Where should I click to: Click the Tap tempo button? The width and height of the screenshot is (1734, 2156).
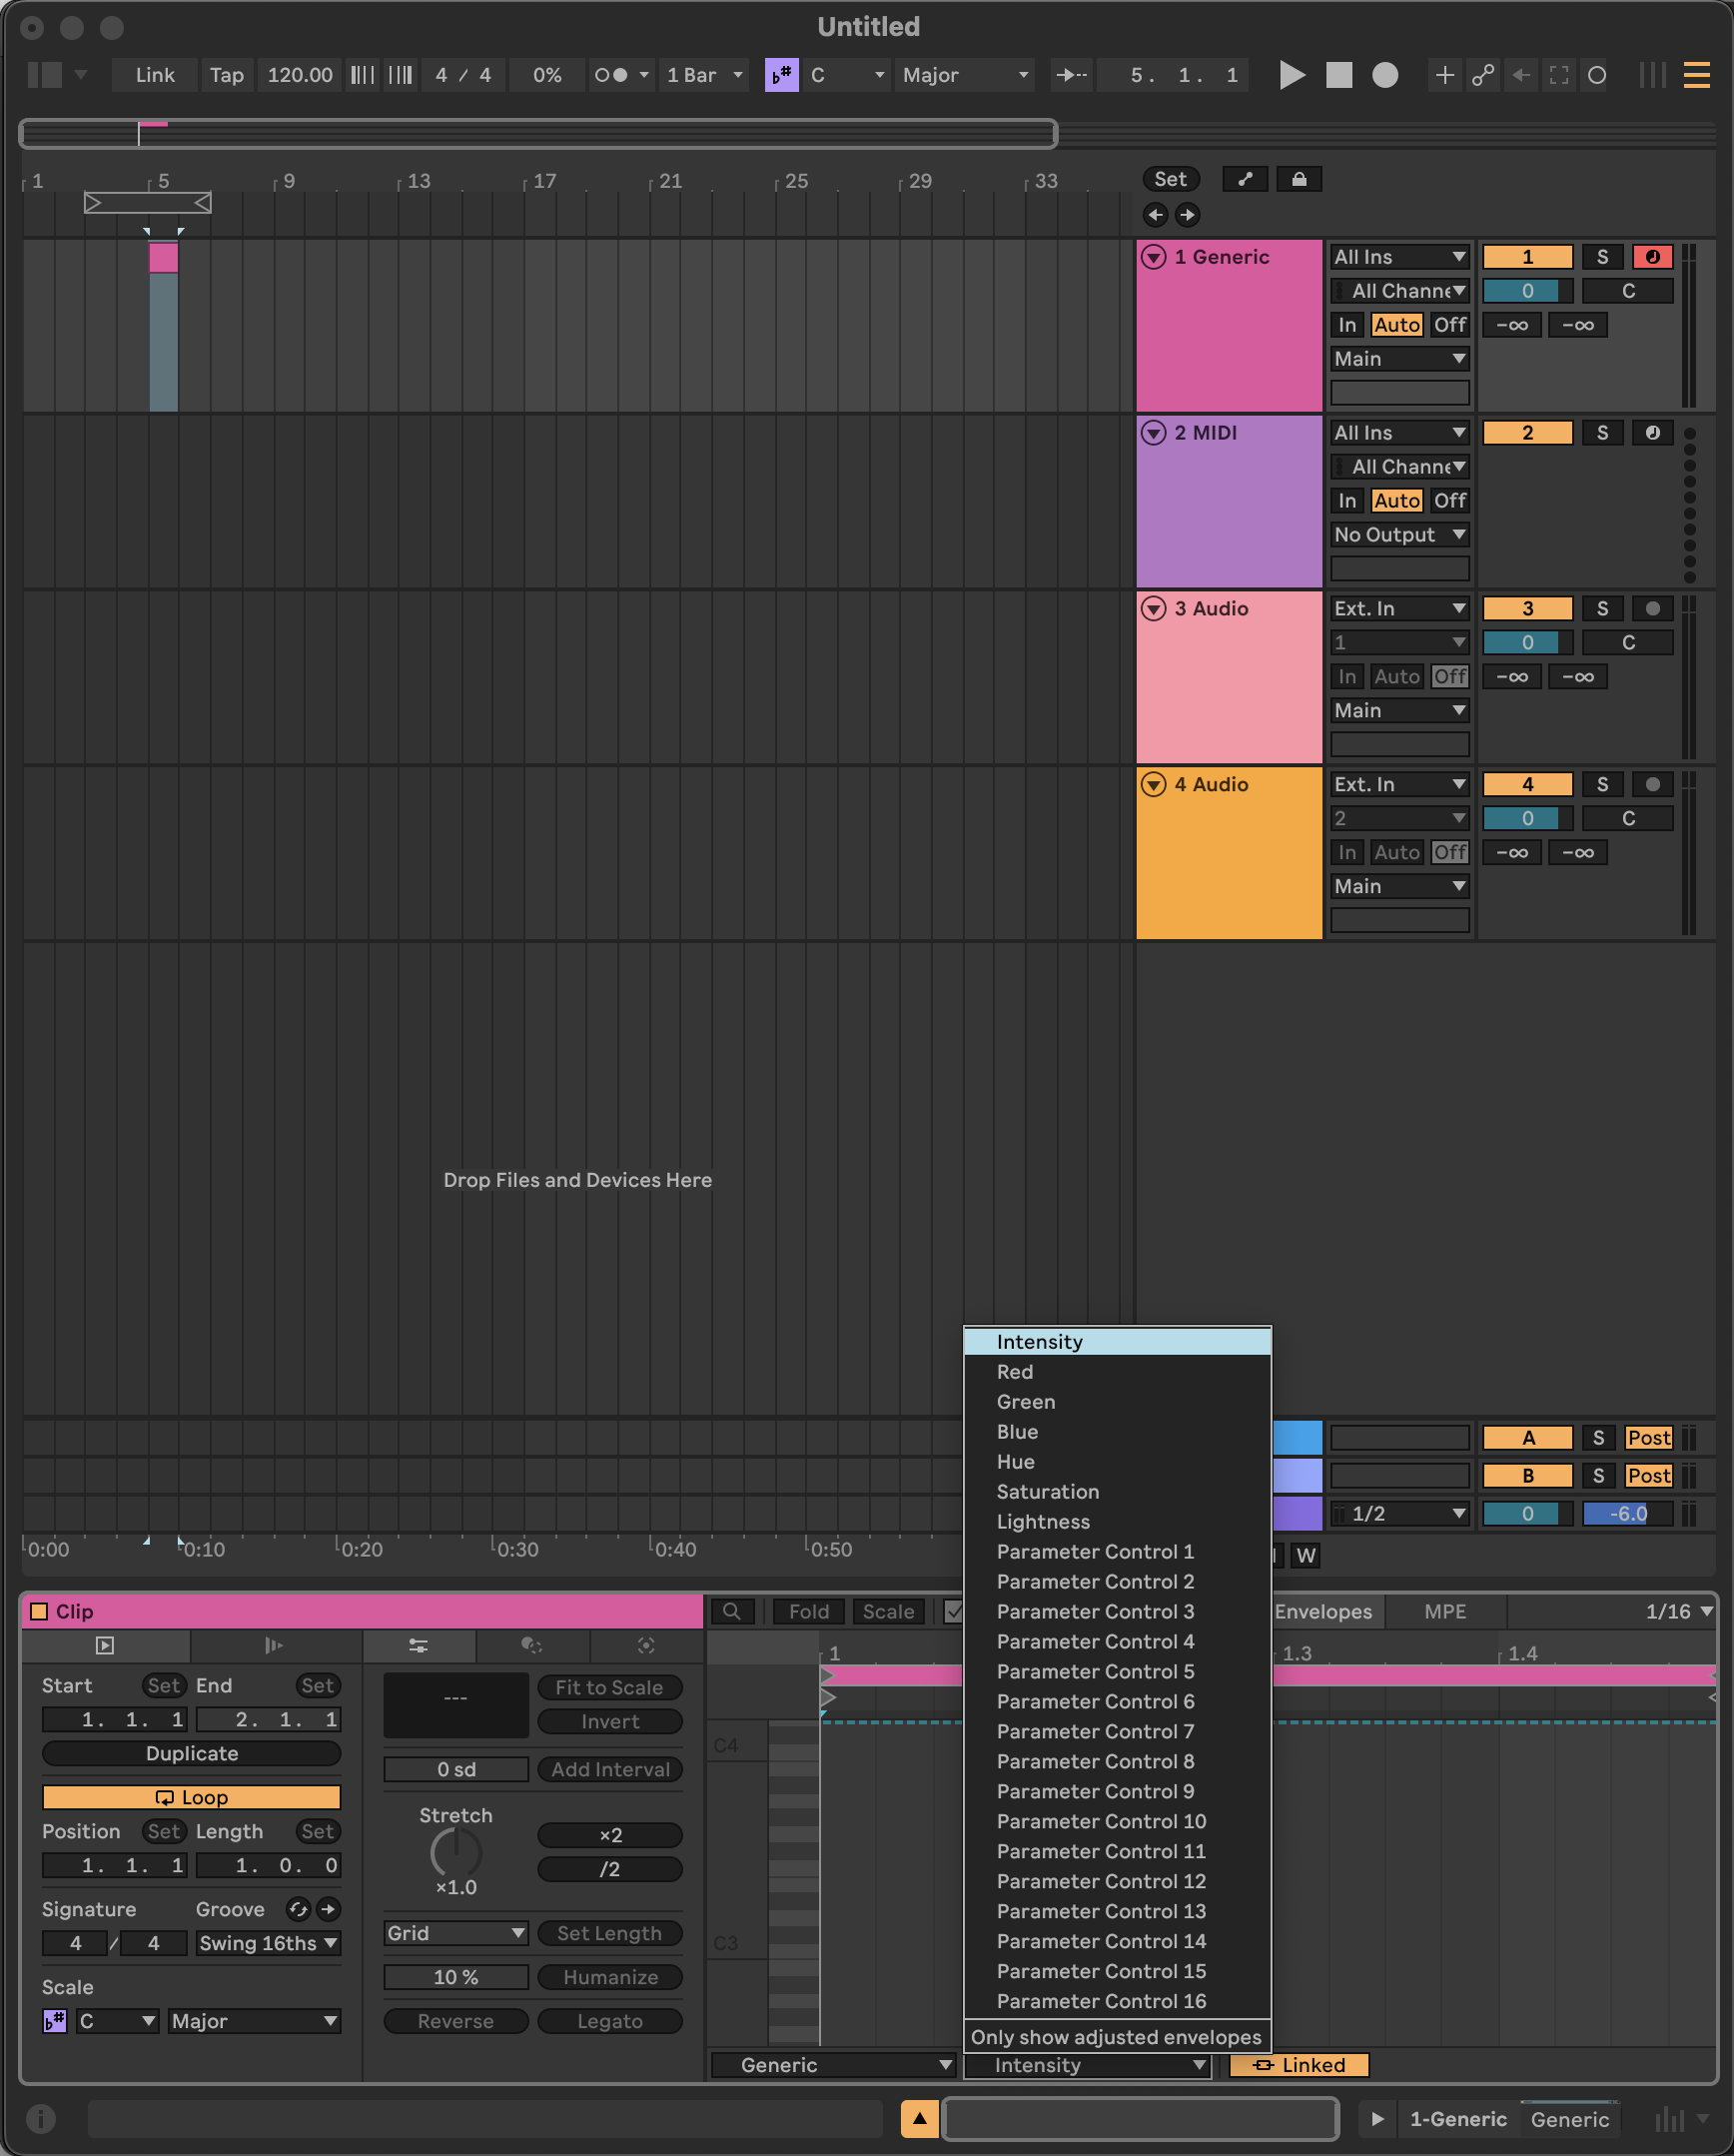[x=226, y=75]
